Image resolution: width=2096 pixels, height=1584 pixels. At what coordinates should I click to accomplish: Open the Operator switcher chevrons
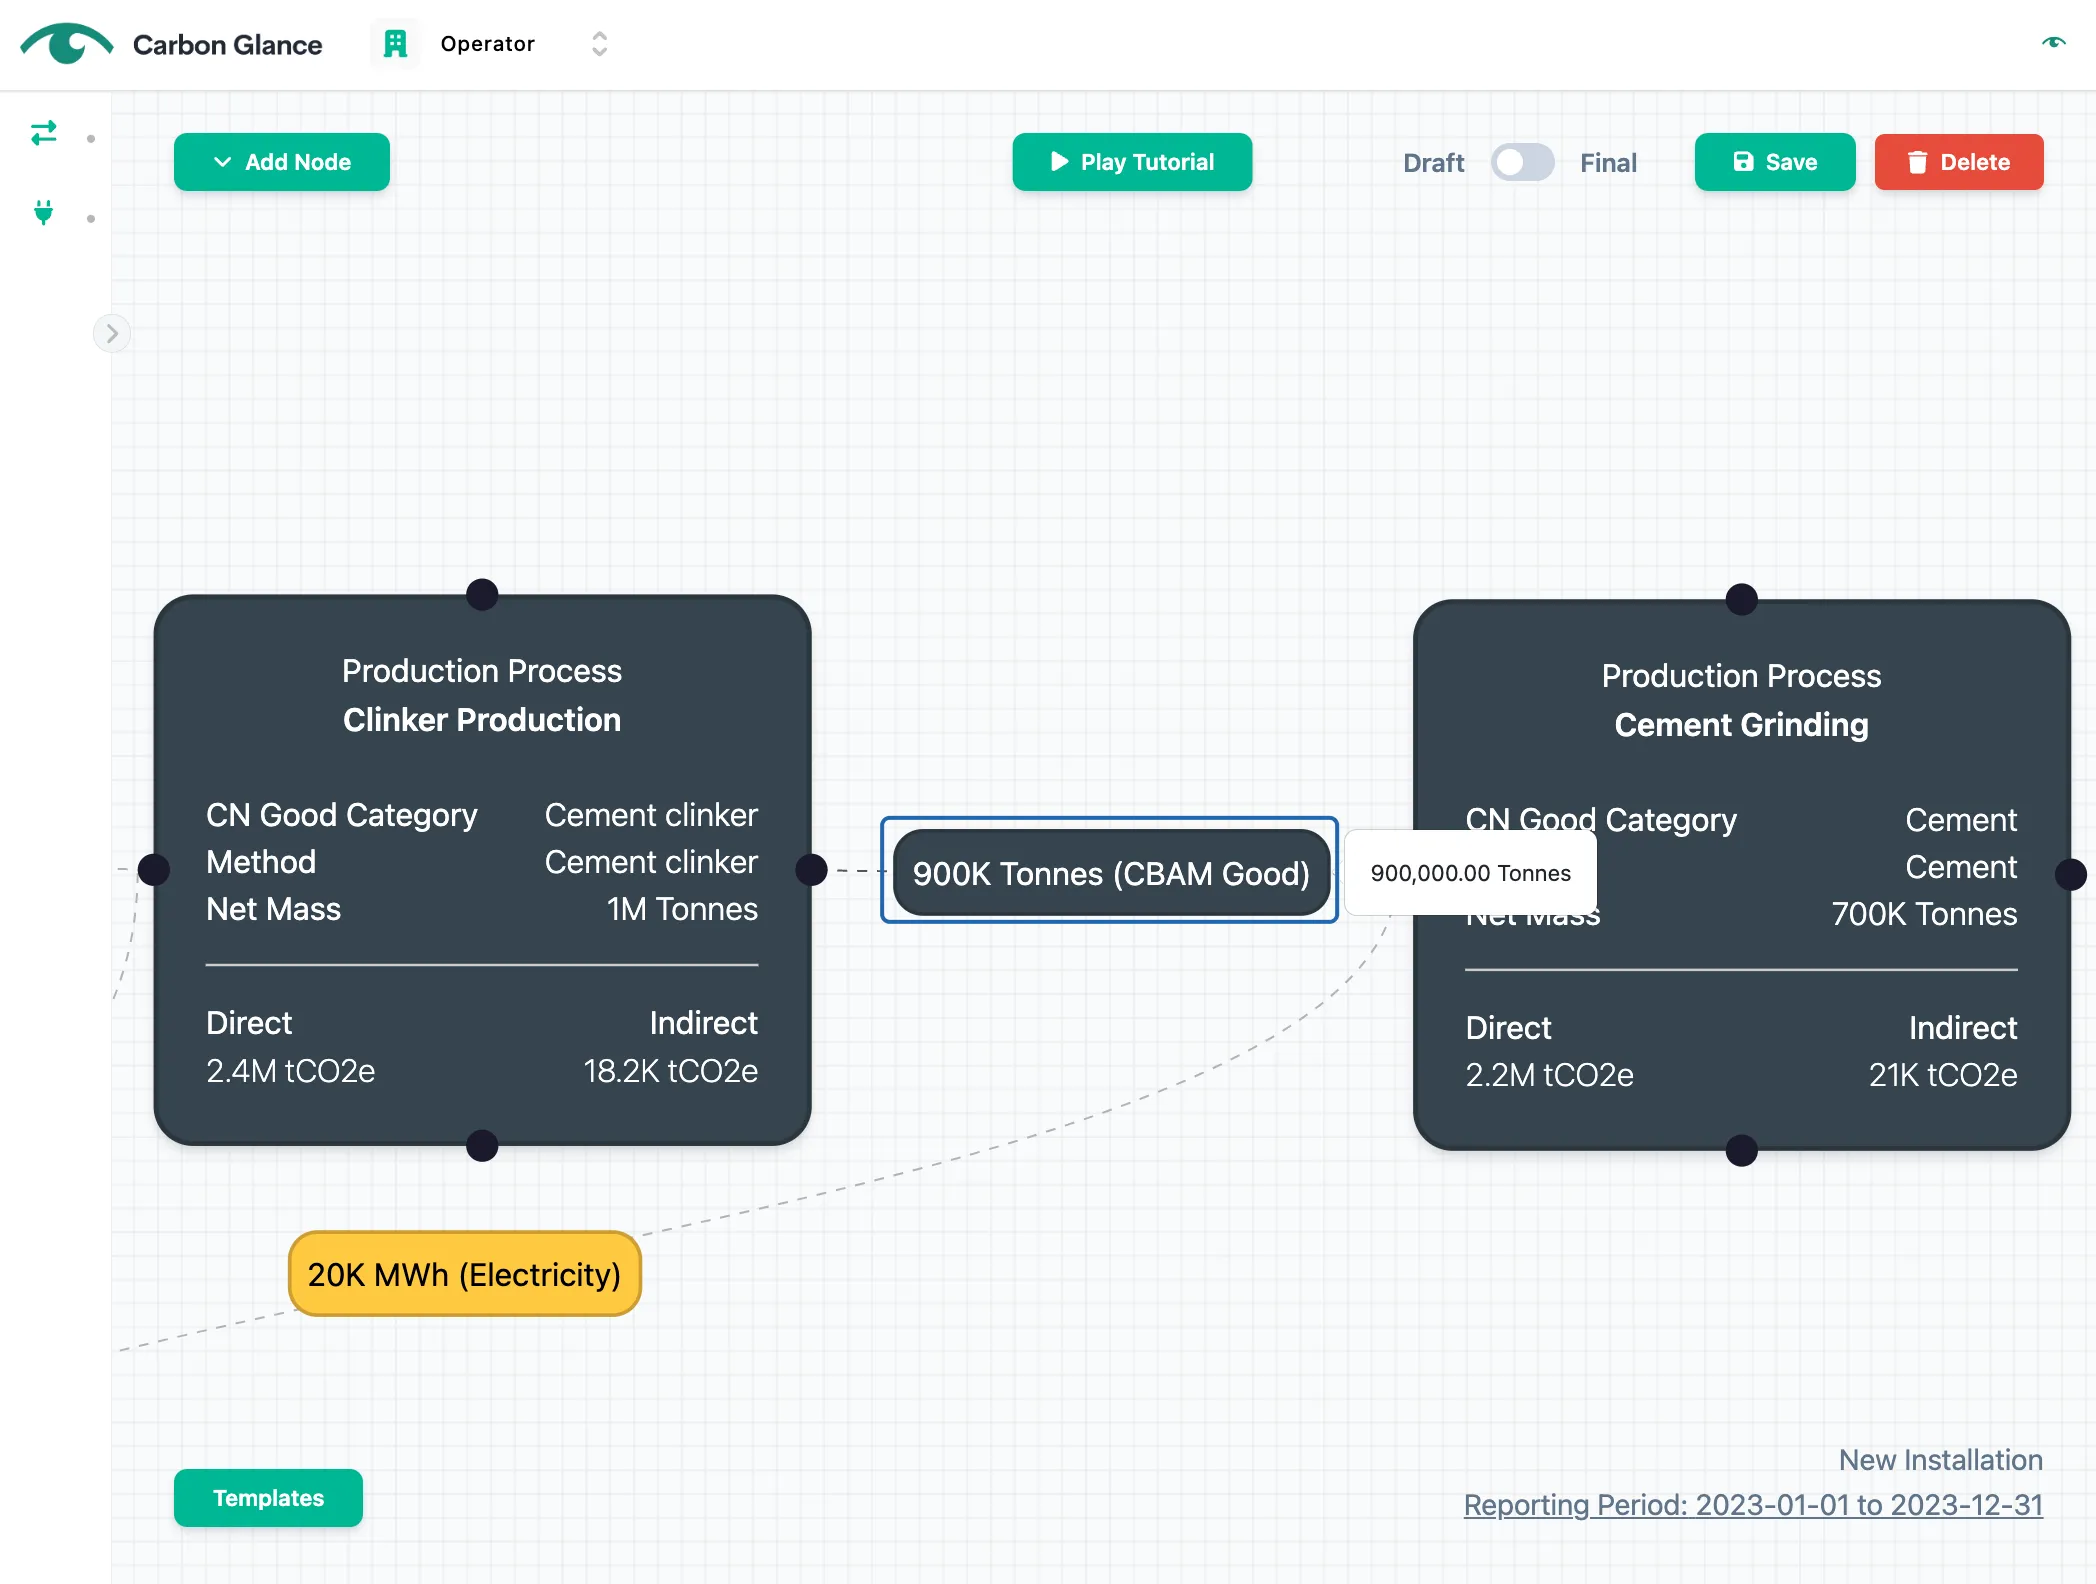point(599,44)
